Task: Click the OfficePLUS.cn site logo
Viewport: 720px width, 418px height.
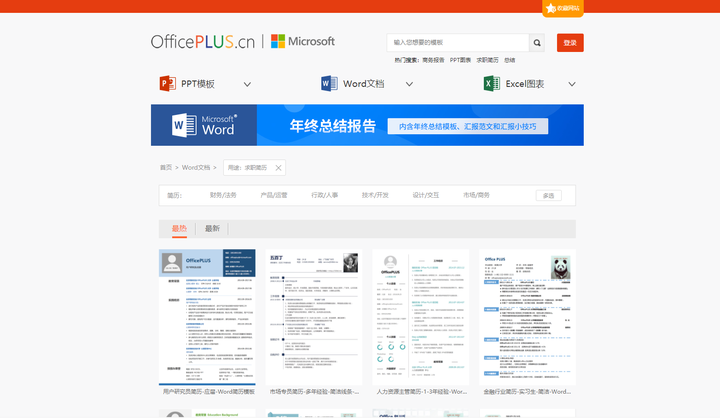Action: point(203,42)
